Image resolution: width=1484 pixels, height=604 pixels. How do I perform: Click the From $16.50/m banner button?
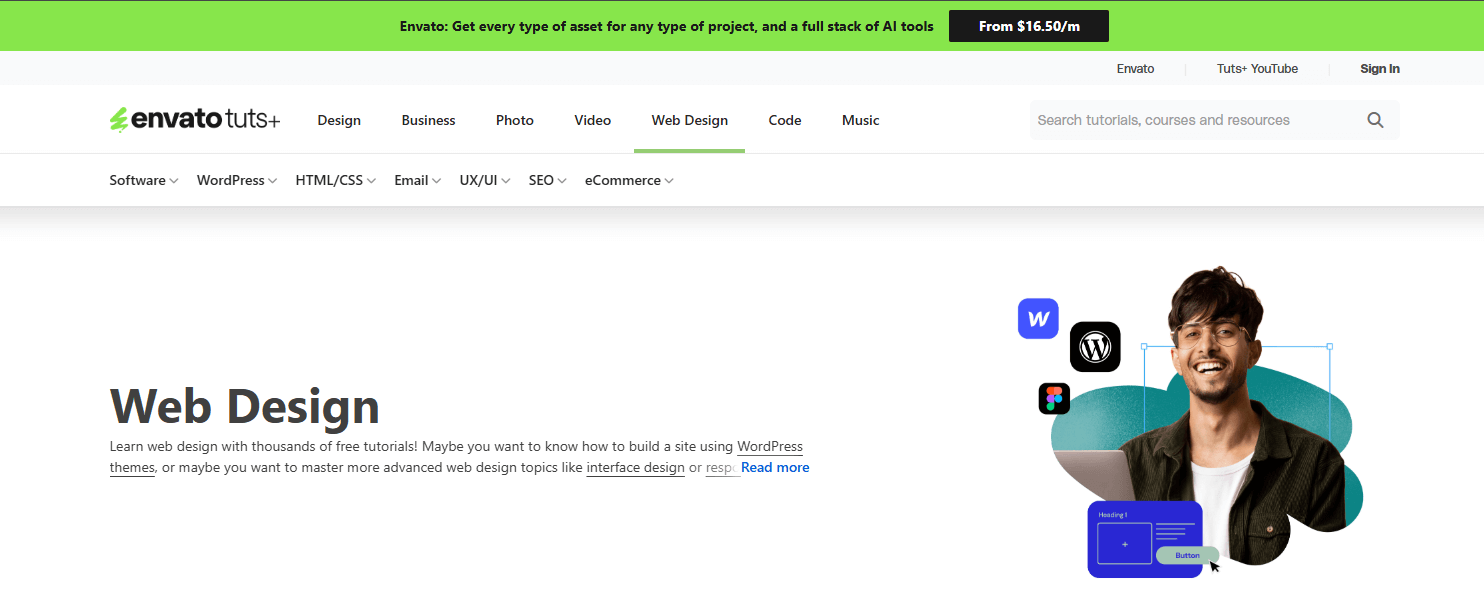coord(1028,25)
